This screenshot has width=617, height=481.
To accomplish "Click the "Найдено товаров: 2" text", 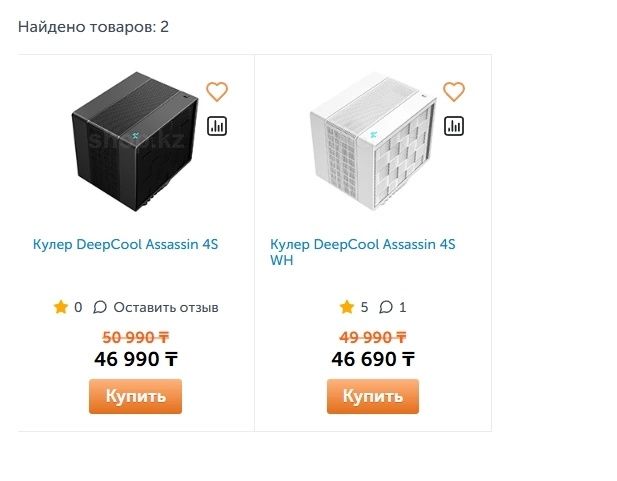I will (x=93, y=26).
